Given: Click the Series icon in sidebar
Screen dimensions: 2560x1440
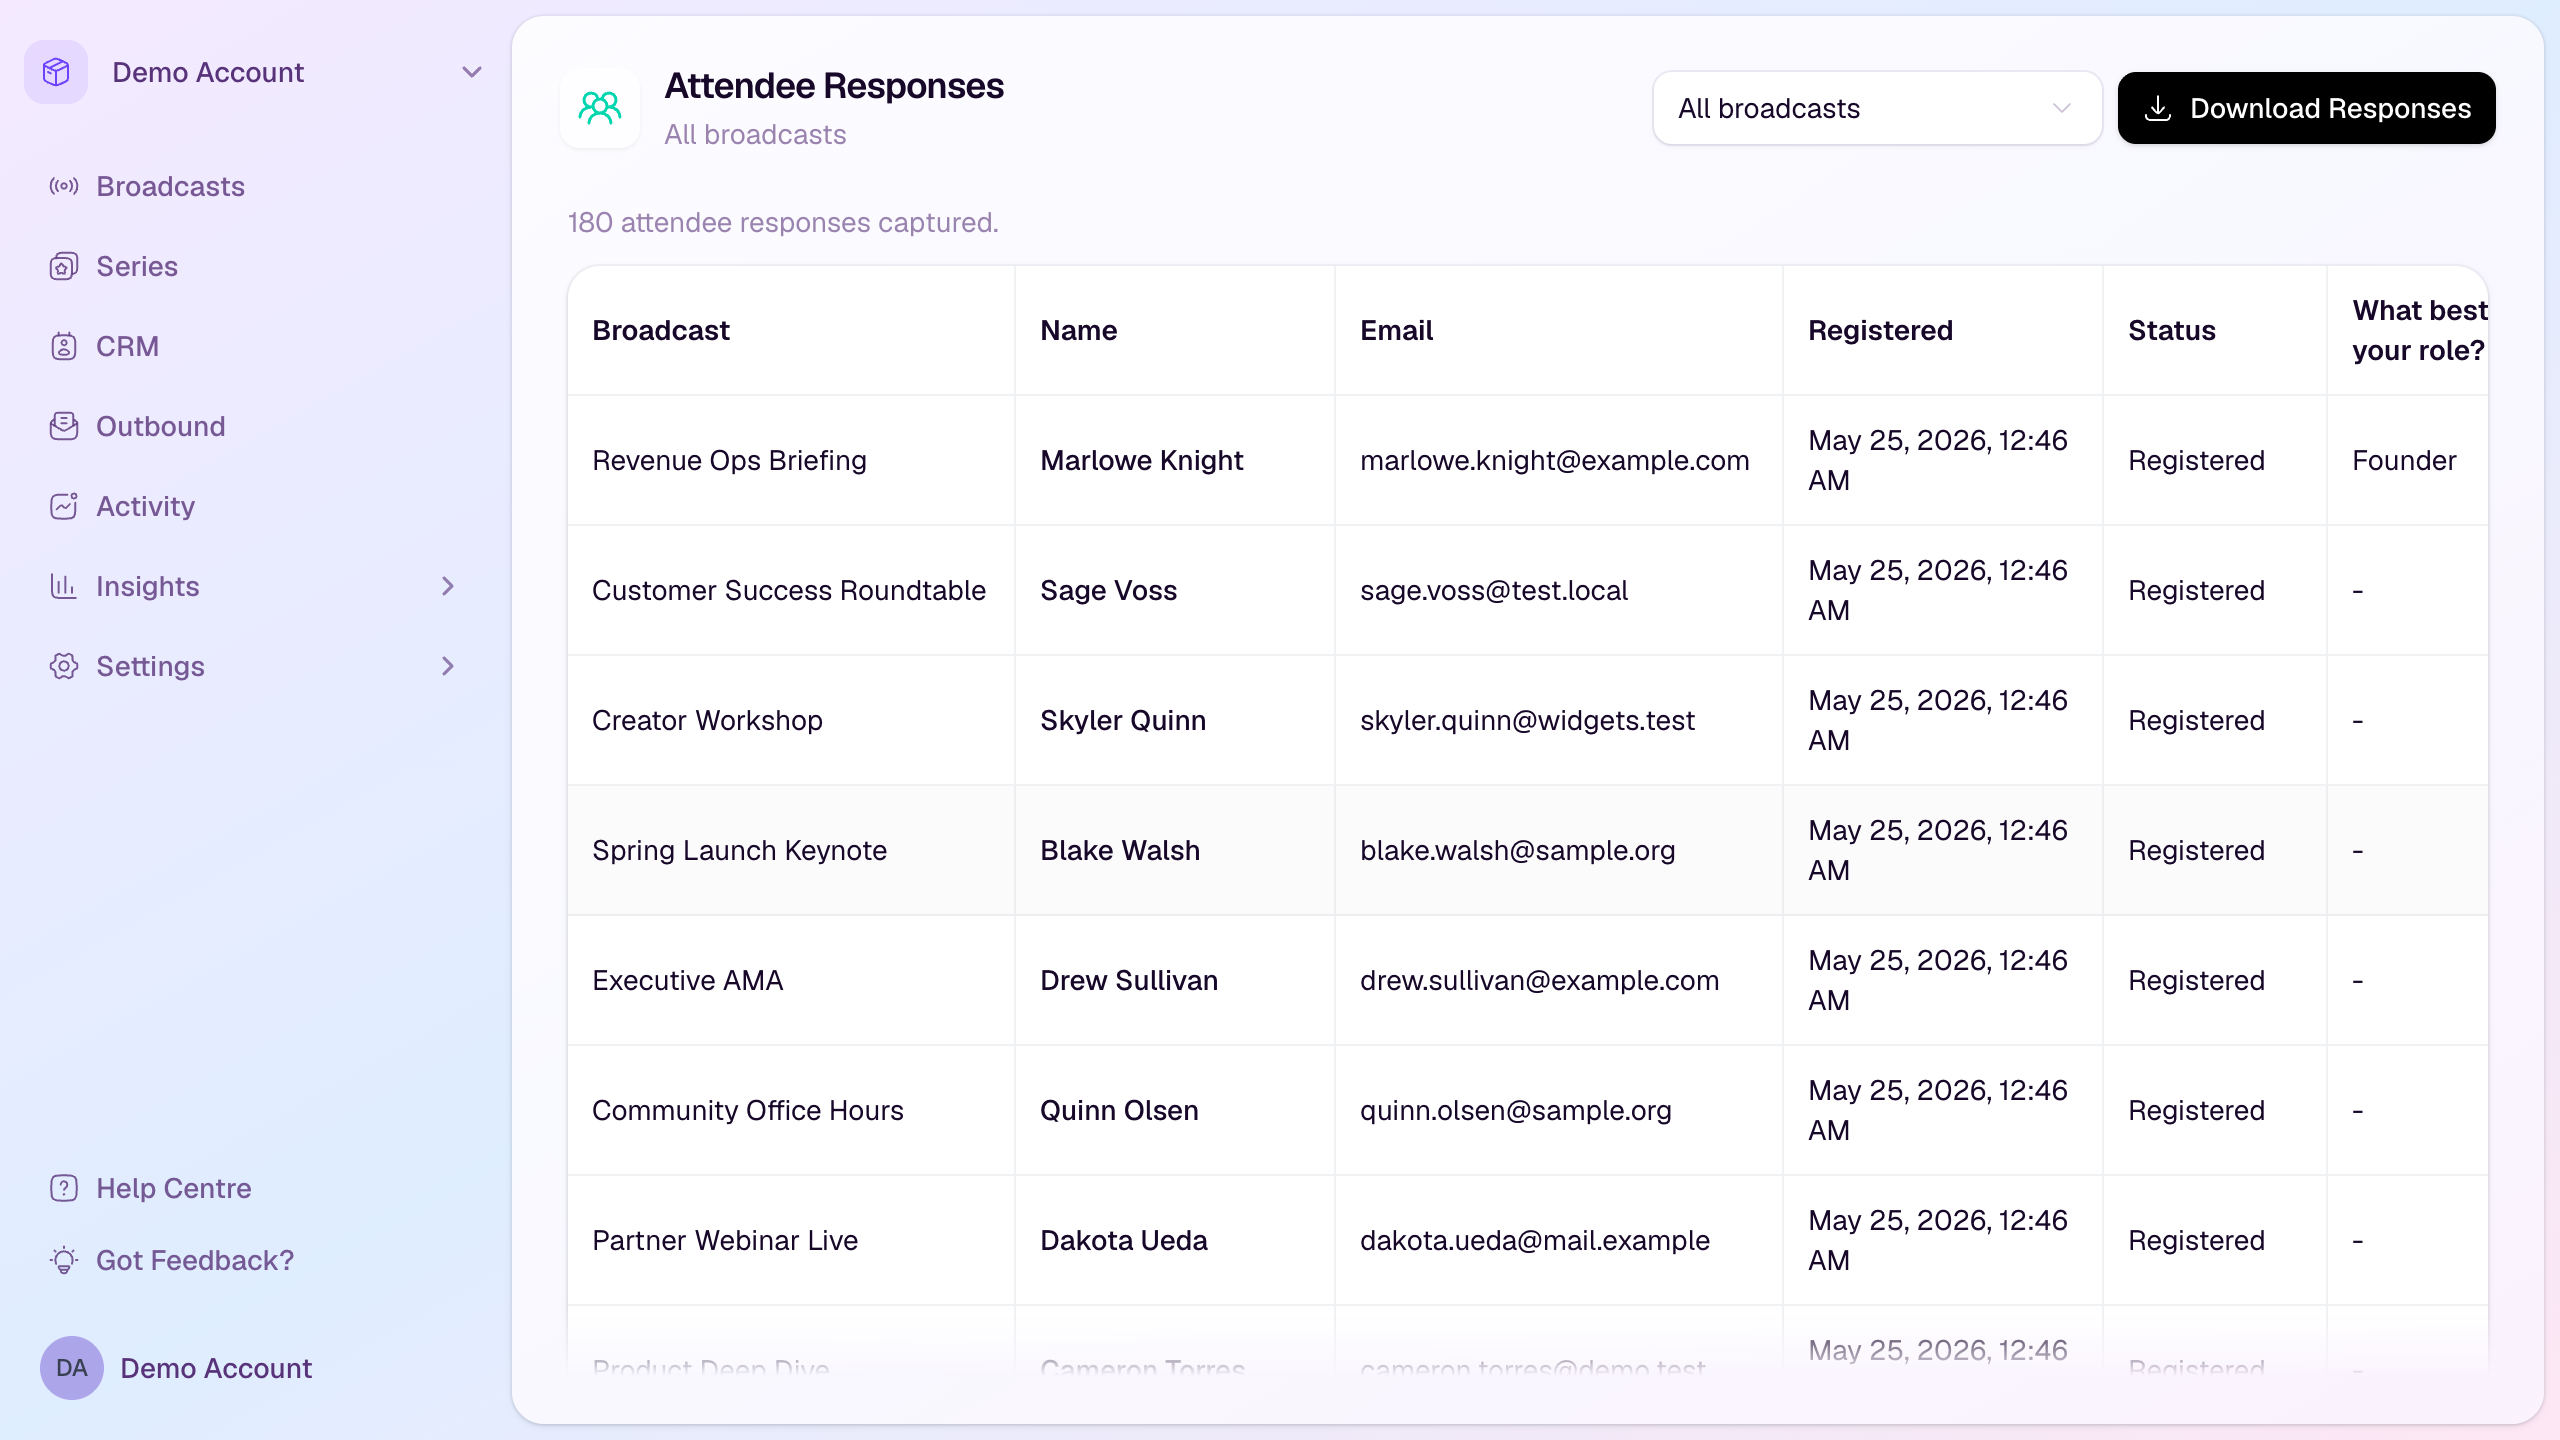Looking at the screenshot, I should tap(64, 266).
